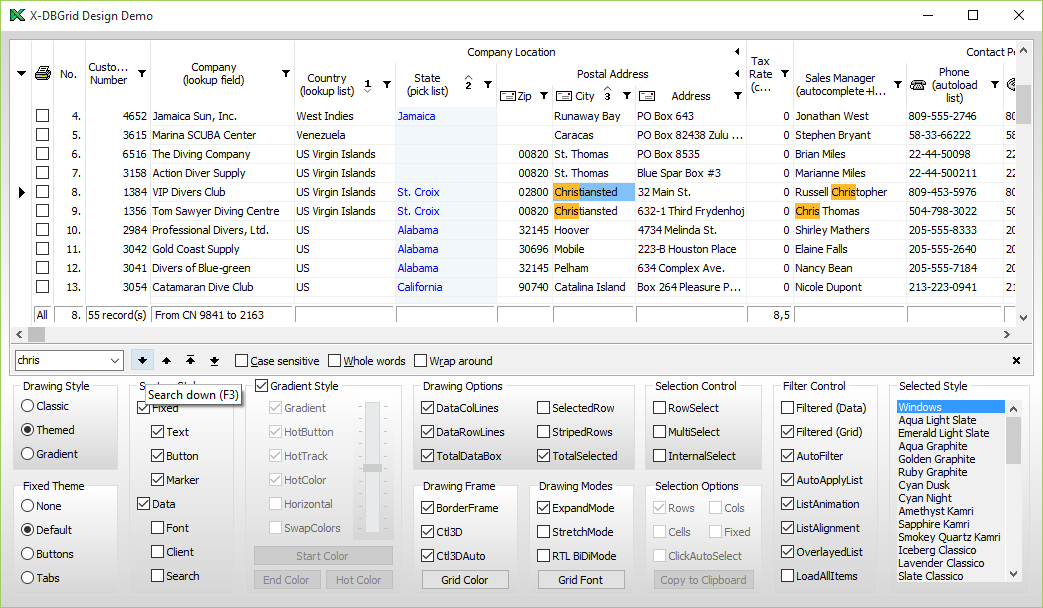Collapse the Company Location column group
The height and width of the screenshot is (608, 1043).
[x=737, y=52]
